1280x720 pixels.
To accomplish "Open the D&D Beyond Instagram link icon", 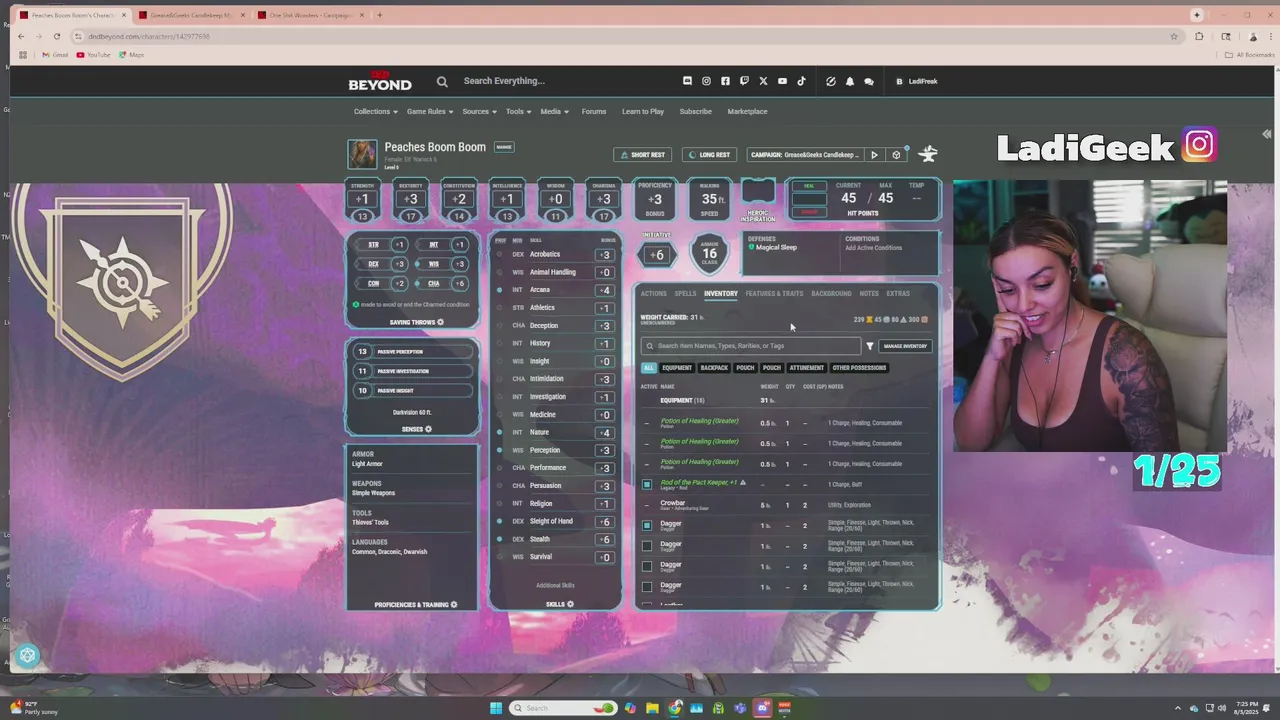I will (x=706, y=81).
